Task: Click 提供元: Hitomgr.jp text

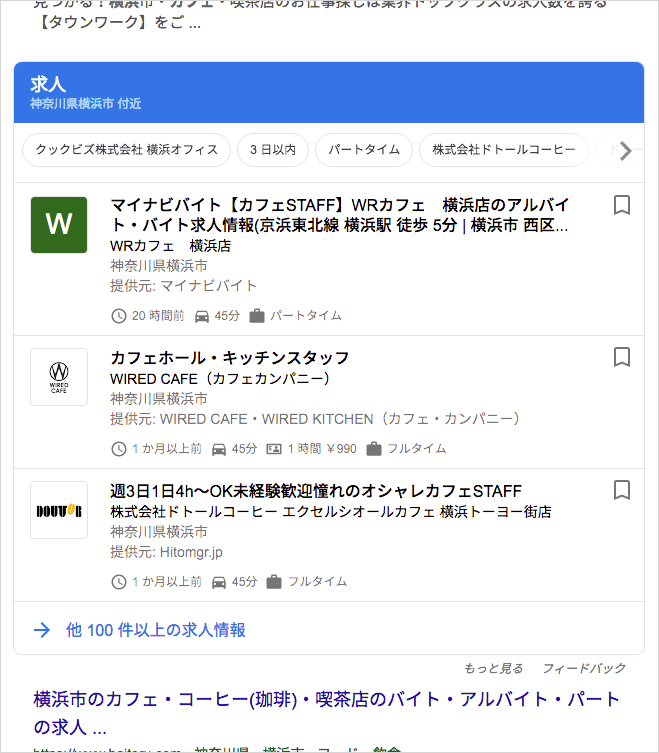Action: (x=166, y=552)
